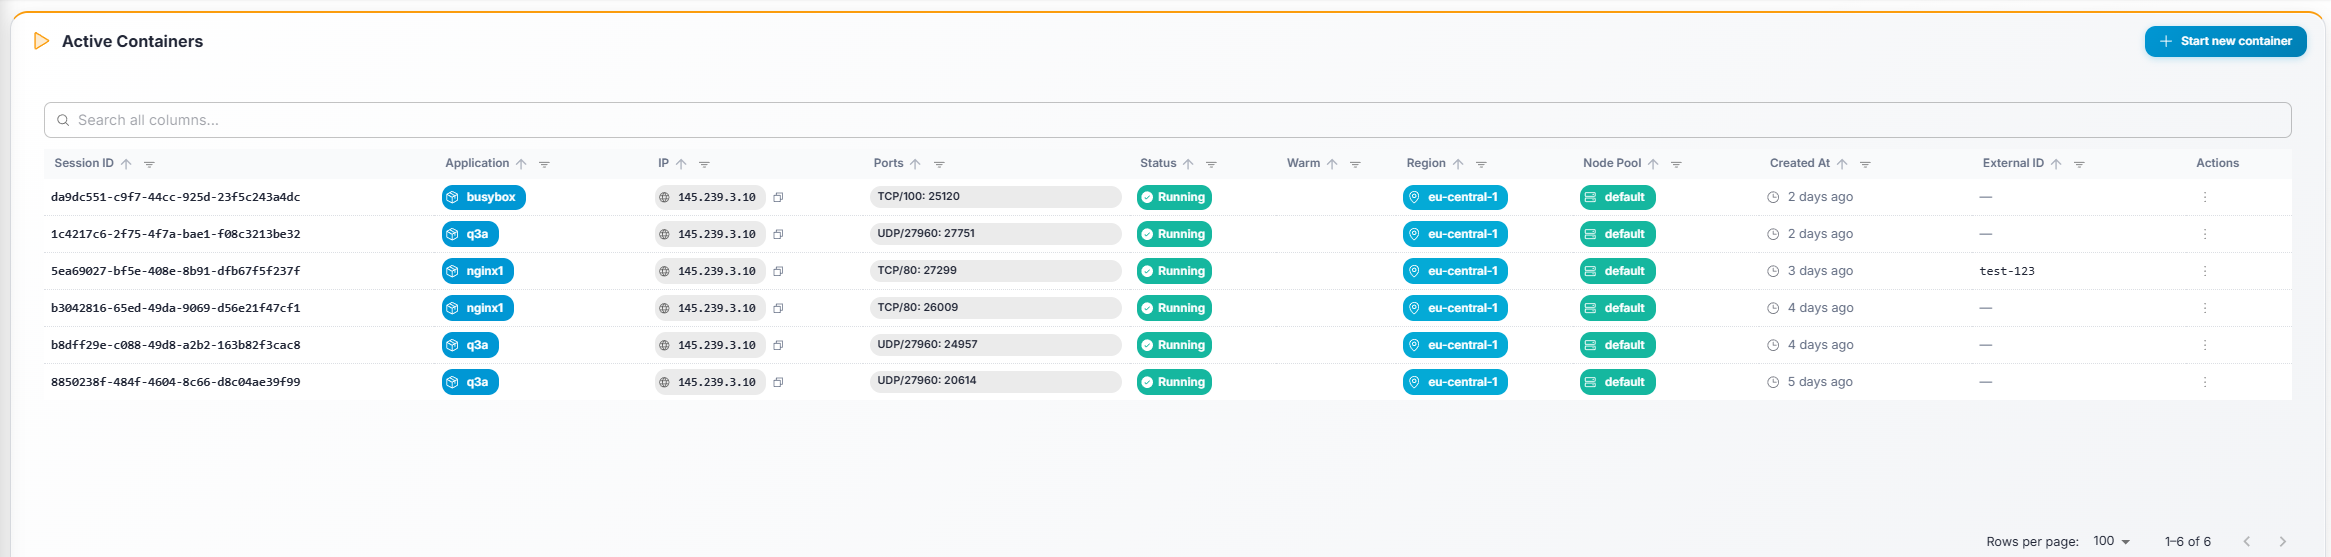This screenshot has height=557, width=2331.
Task: Copy IP of the UDP/27960: 24957 row
Action: coord(778,345)
